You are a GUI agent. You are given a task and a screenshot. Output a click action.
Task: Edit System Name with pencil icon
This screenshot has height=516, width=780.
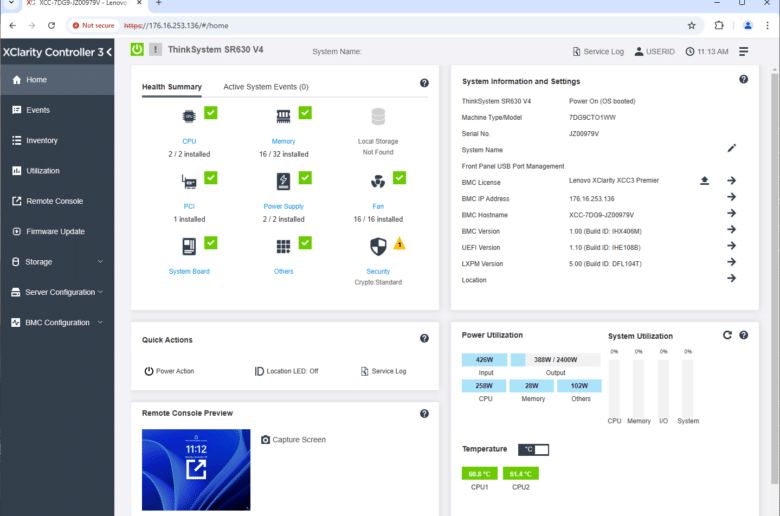tap(731, 148)
